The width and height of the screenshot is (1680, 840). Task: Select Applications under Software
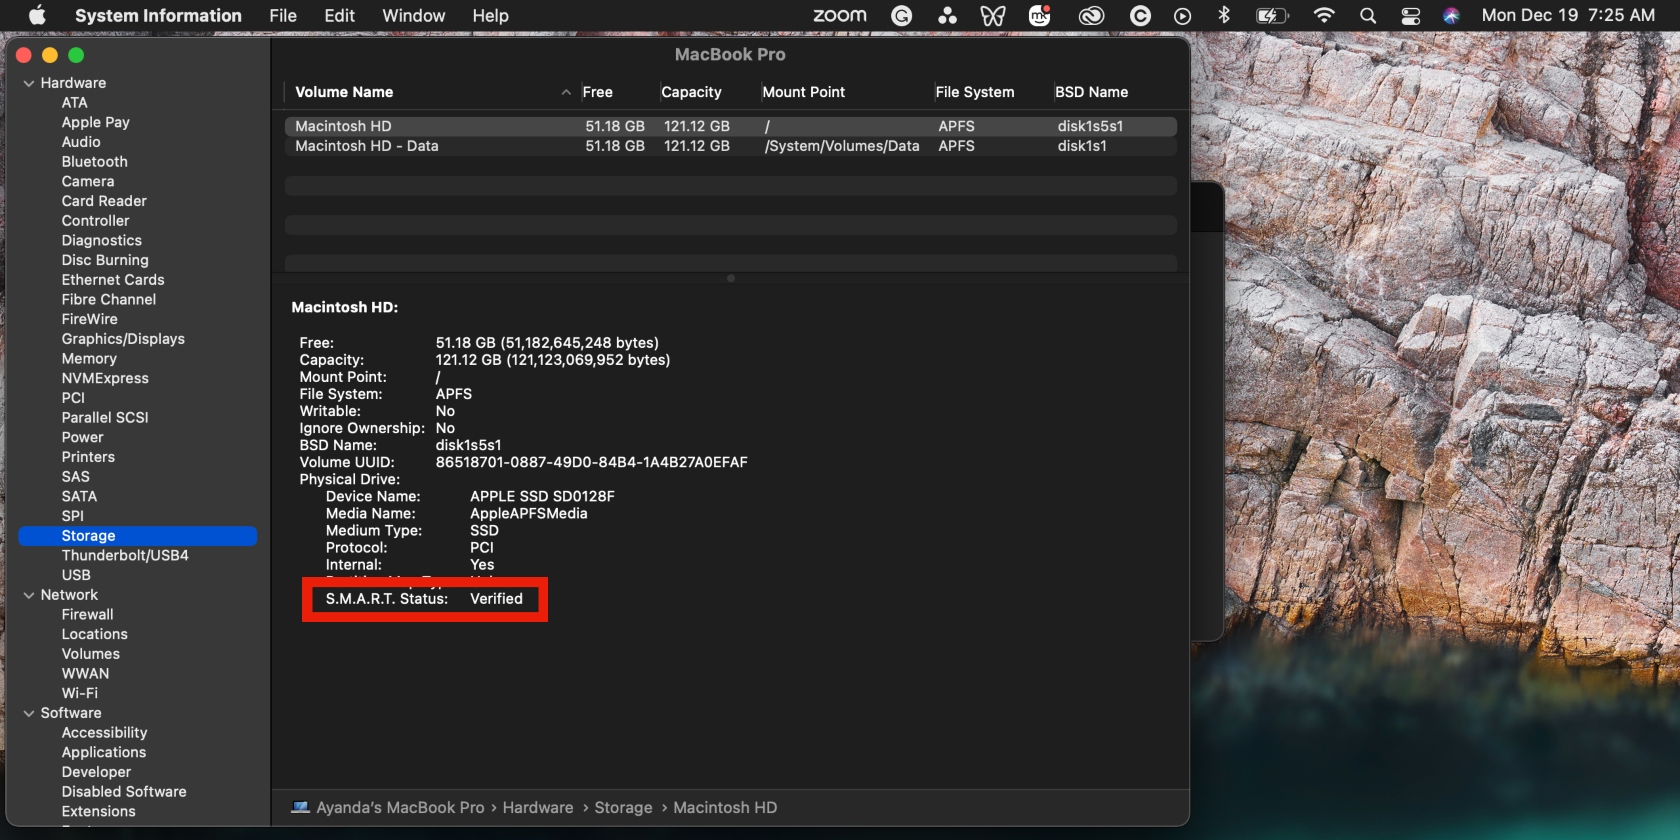pyautogui.click(x=103, y=752)
